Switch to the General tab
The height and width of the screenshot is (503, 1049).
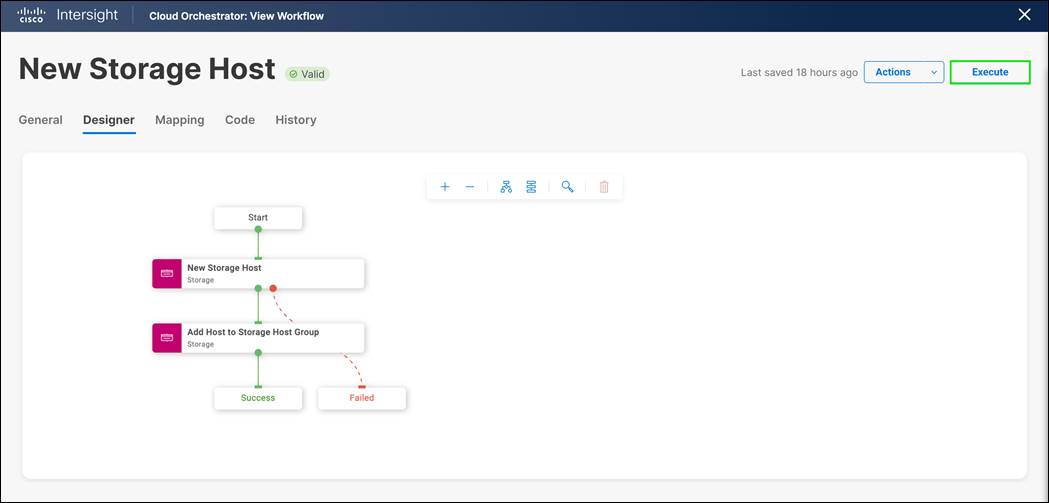tap(41, 120)
